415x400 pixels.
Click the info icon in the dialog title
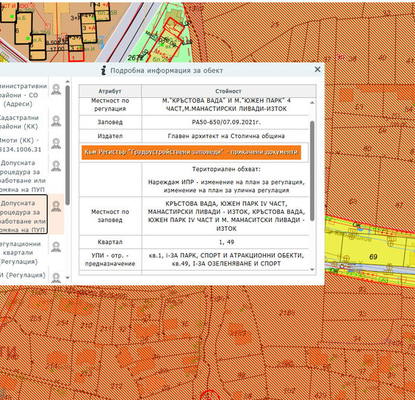(x=104, y=70)
